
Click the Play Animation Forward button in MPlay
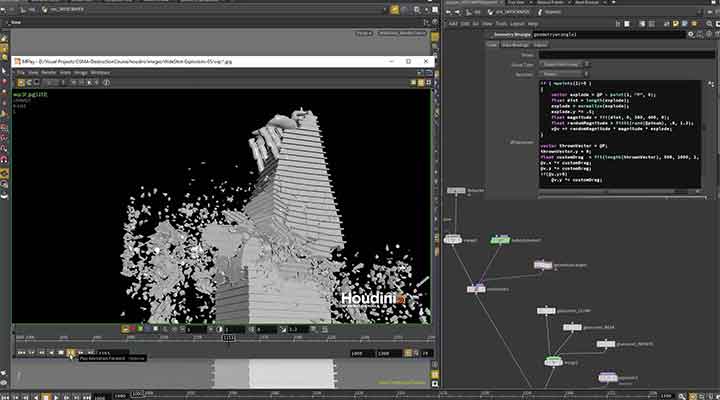[x=70, y=352]
